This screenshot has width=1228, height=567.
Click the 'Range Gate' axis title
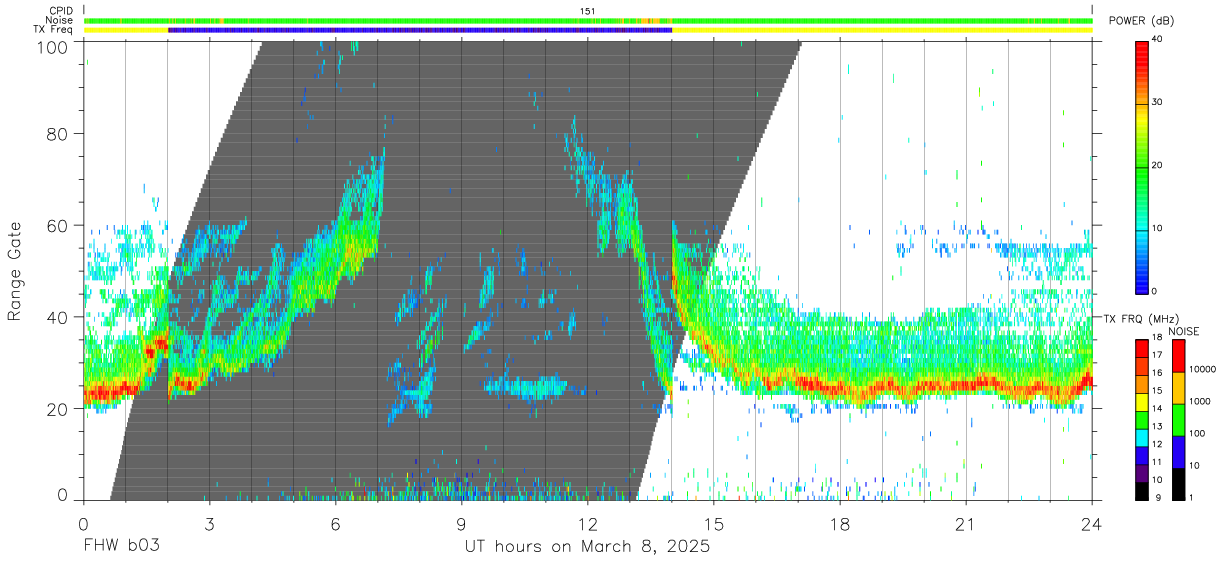coord(15,272)
